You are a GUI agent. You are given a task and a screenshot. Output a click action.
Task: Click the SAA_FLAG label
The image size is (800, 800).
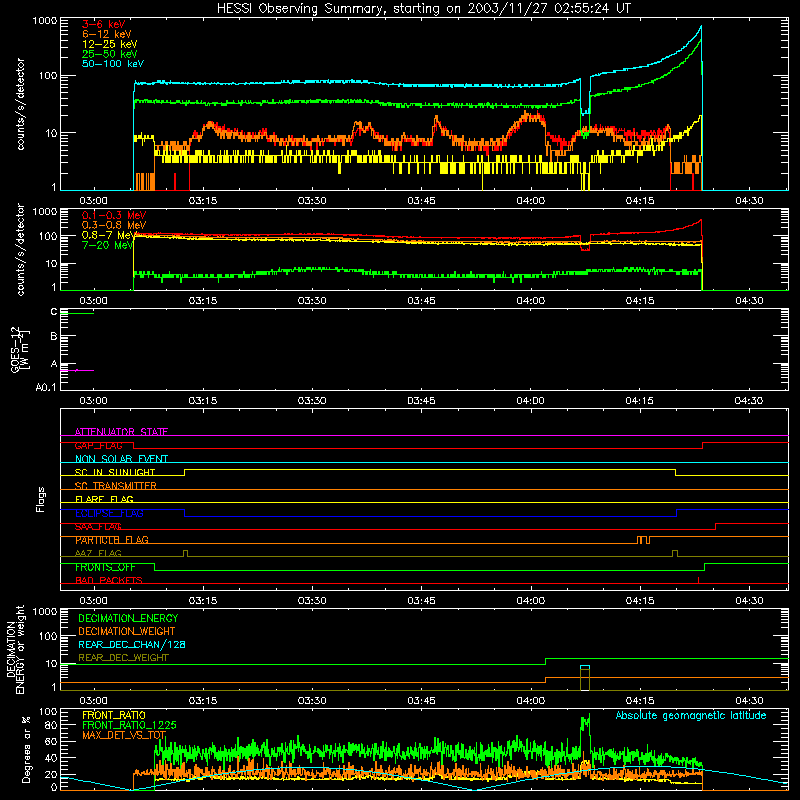[x=98, y=527]
